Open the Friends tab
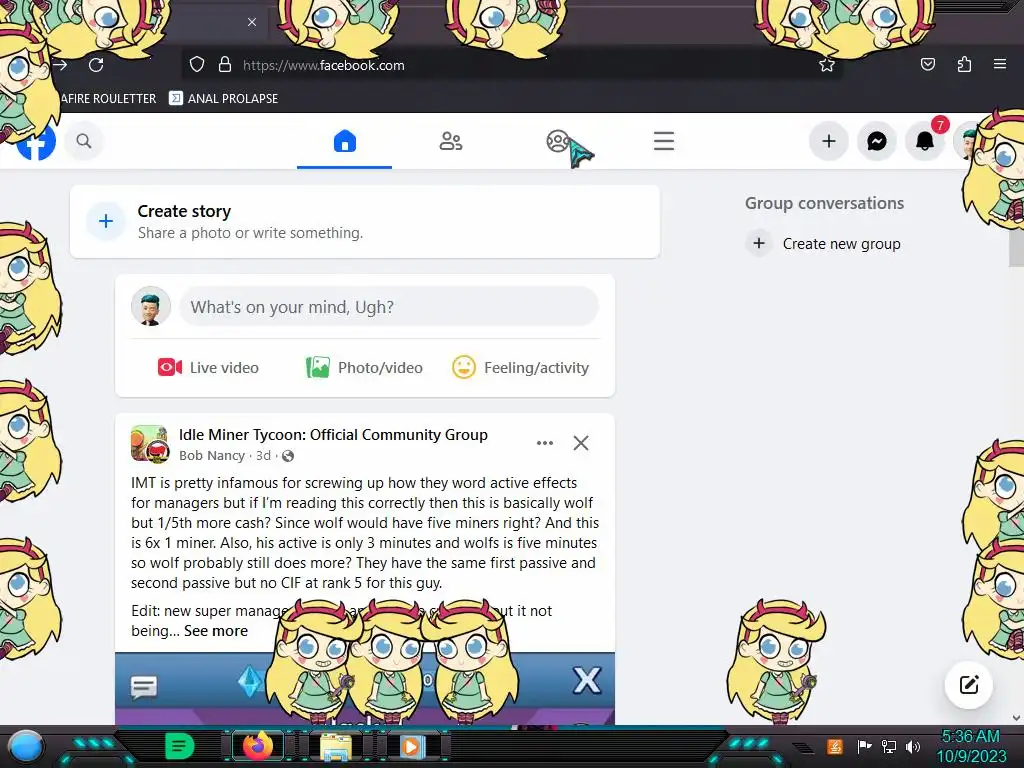This screenshot has height=768, width=1024. (451, 141)
